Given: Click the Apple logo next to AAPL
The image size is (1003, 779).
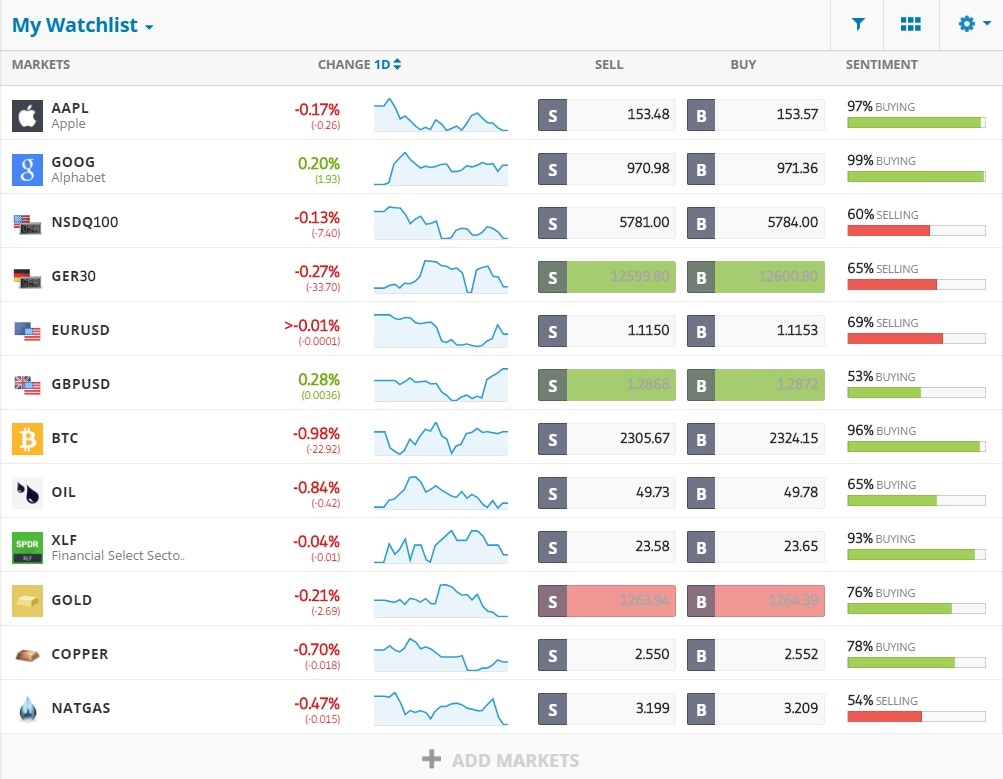Looking at the screenshot, I should pyautogui.click(x=25, y=115).
